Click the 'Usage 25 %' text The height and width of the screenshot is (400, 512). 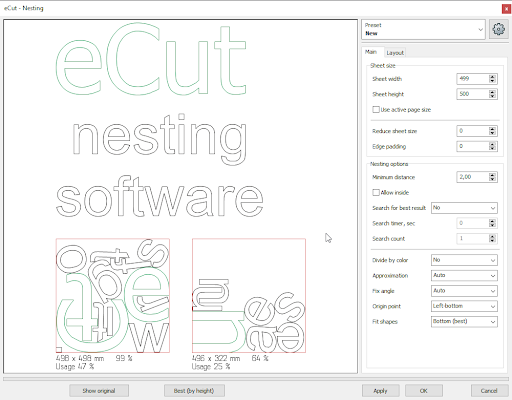coord(211,367)
